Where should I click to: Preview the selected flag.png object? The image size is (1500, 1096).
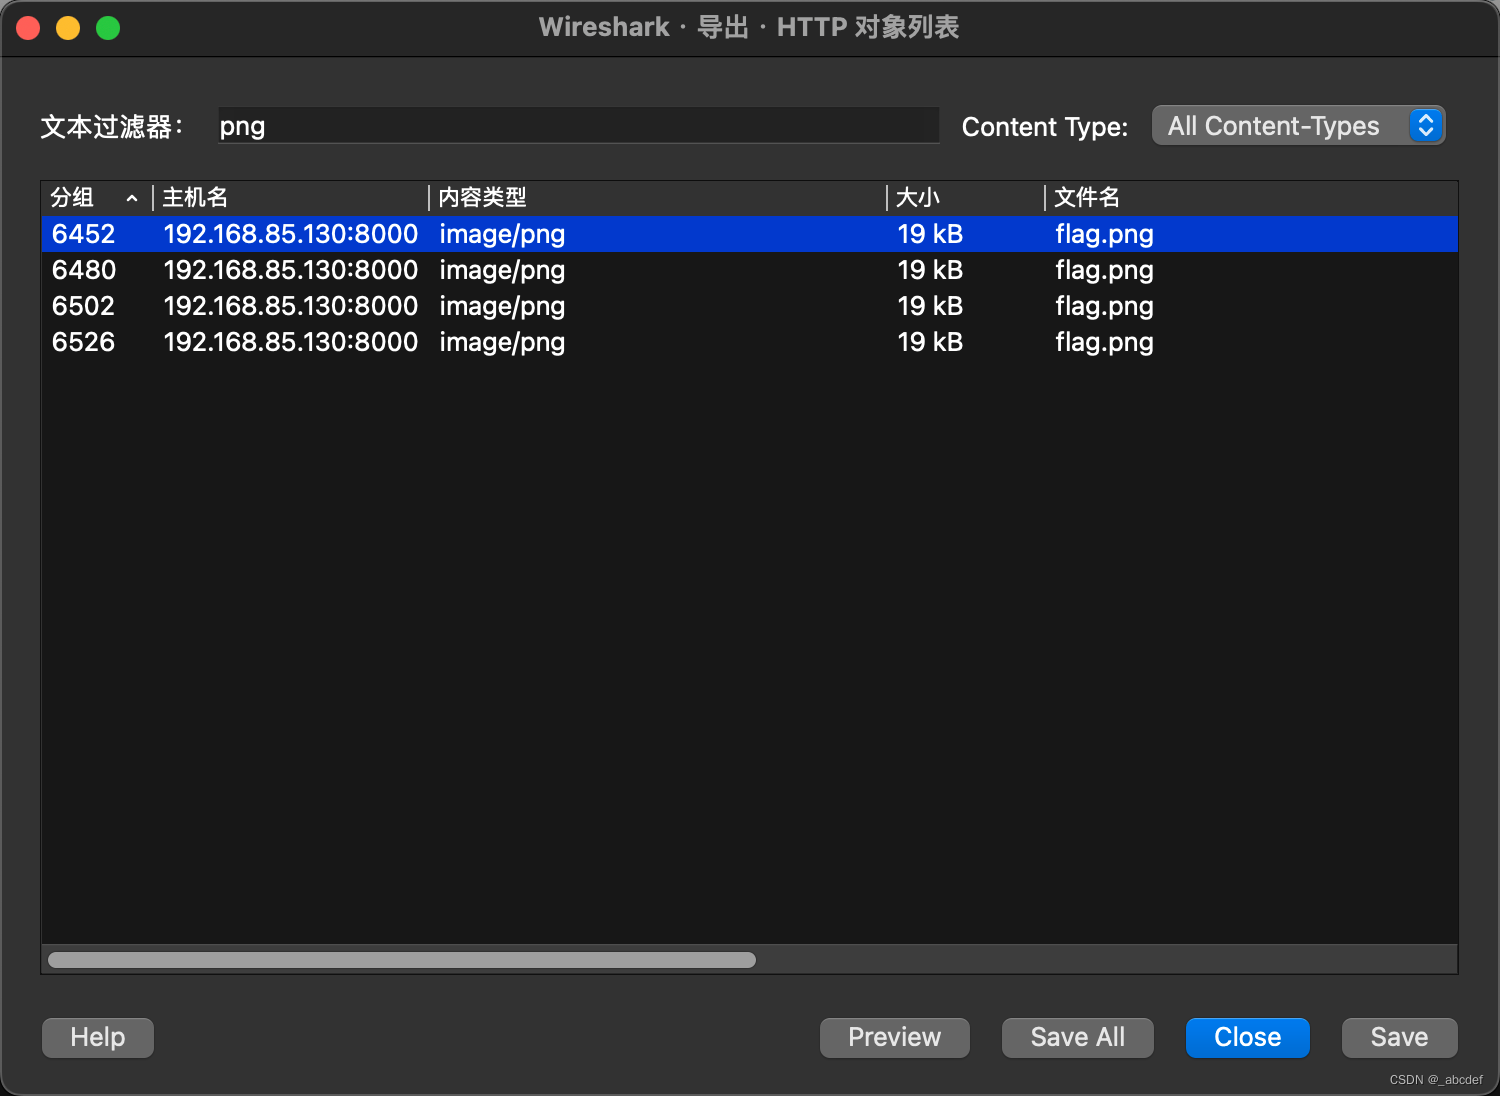tap(895, 1037)
